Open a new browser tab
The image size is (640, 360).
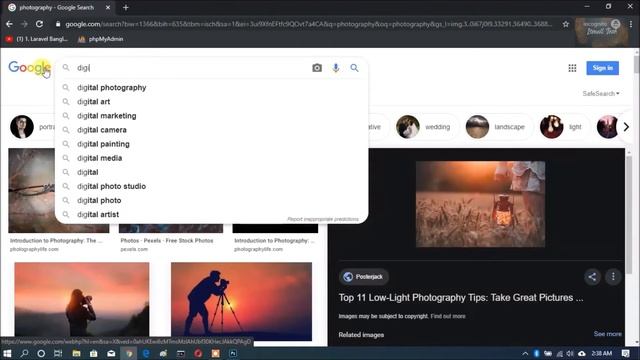coord(126,7)
